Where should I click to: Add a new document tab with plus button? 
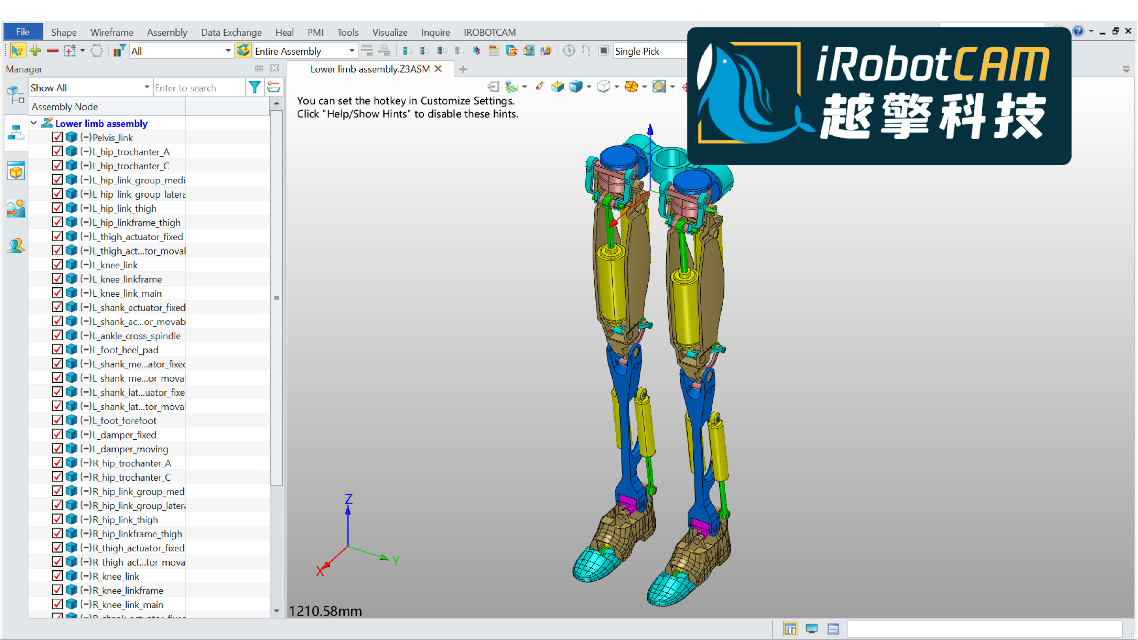[x=463, y=69]
